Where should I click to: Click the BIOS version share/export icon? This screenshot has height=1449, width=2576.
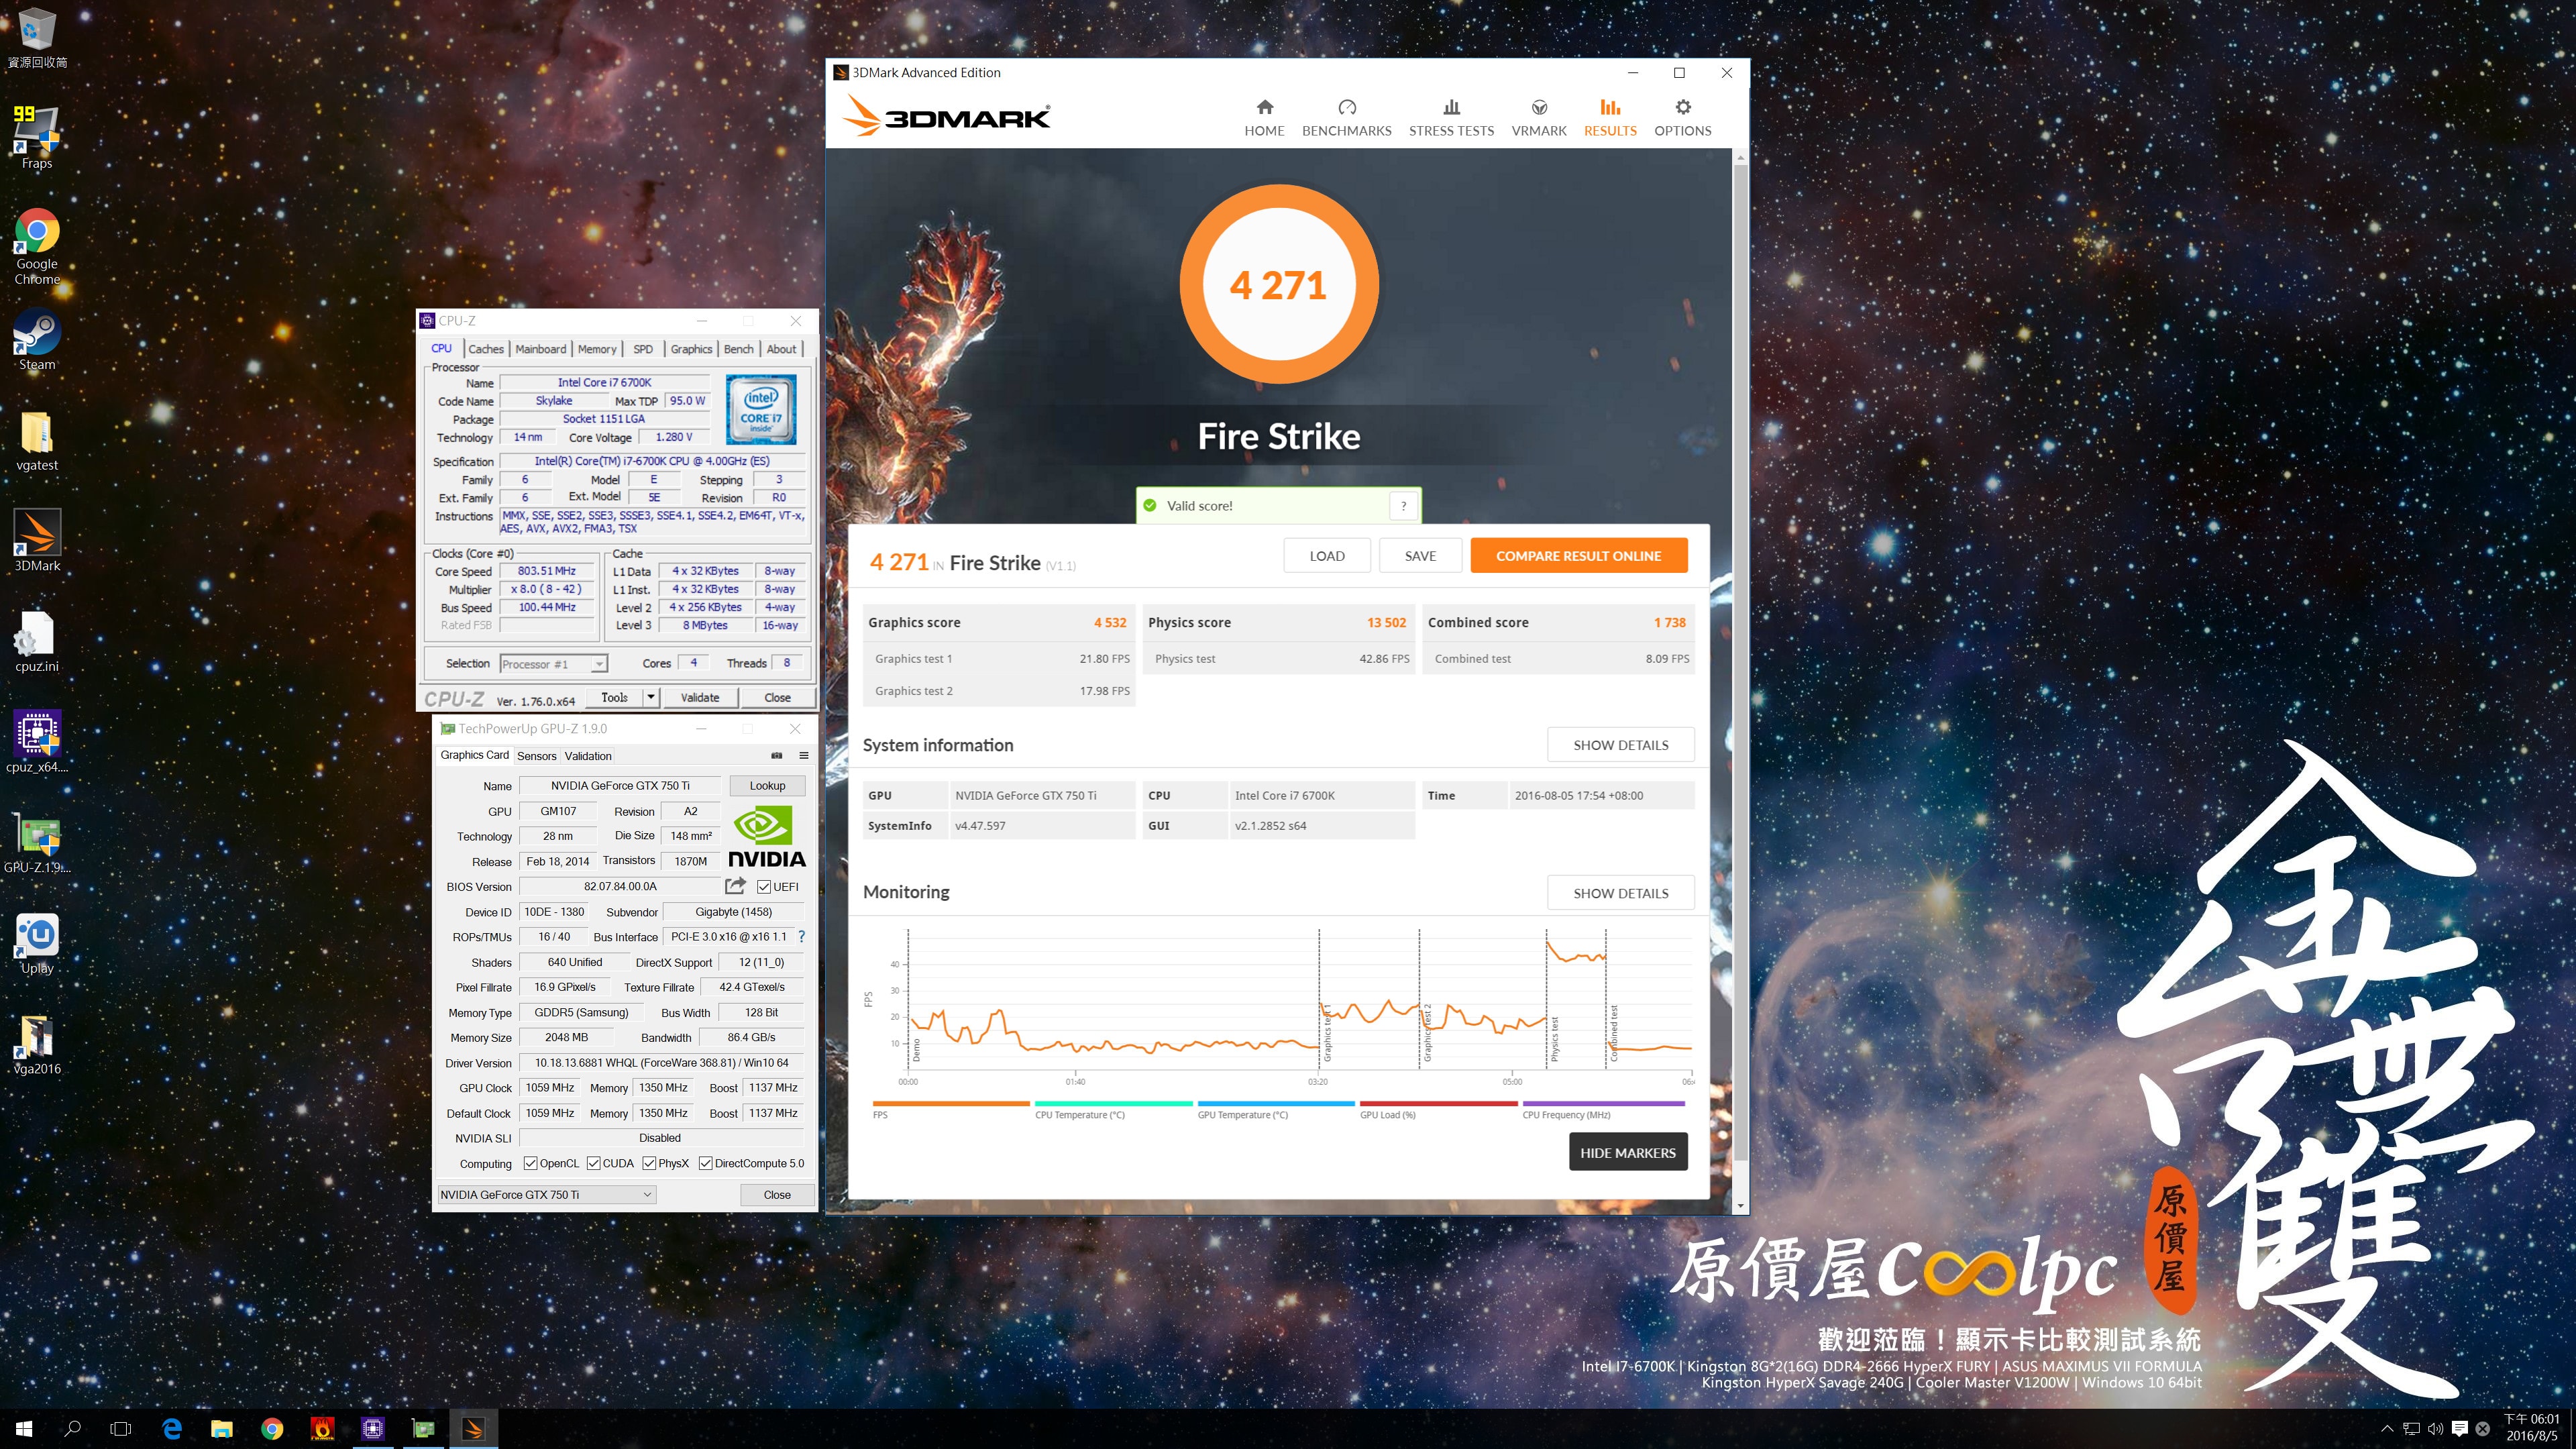pos(735,886)
